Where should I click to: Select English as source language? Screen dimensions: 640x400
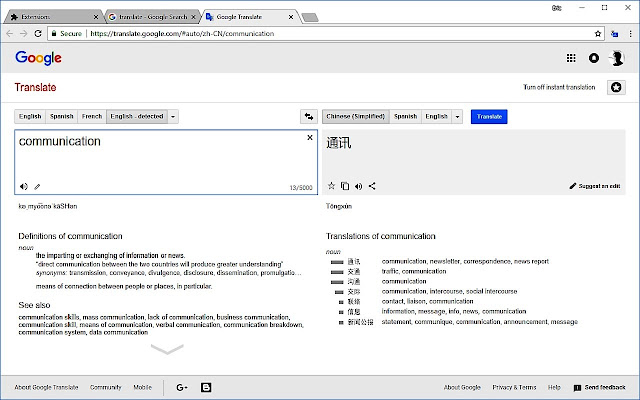tap(30, 117)
